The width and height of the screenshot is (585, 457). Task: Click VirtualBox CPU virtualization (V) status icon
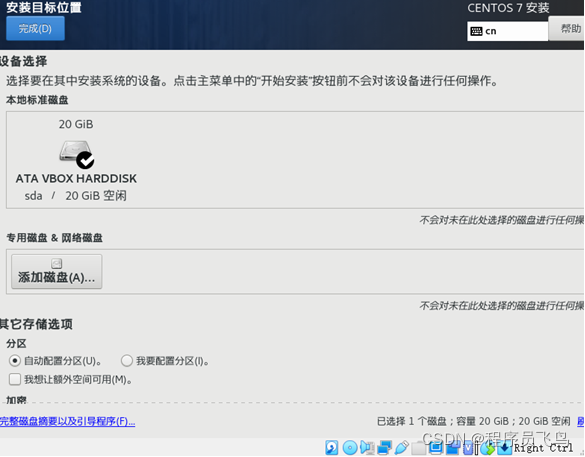click(468, 448)
